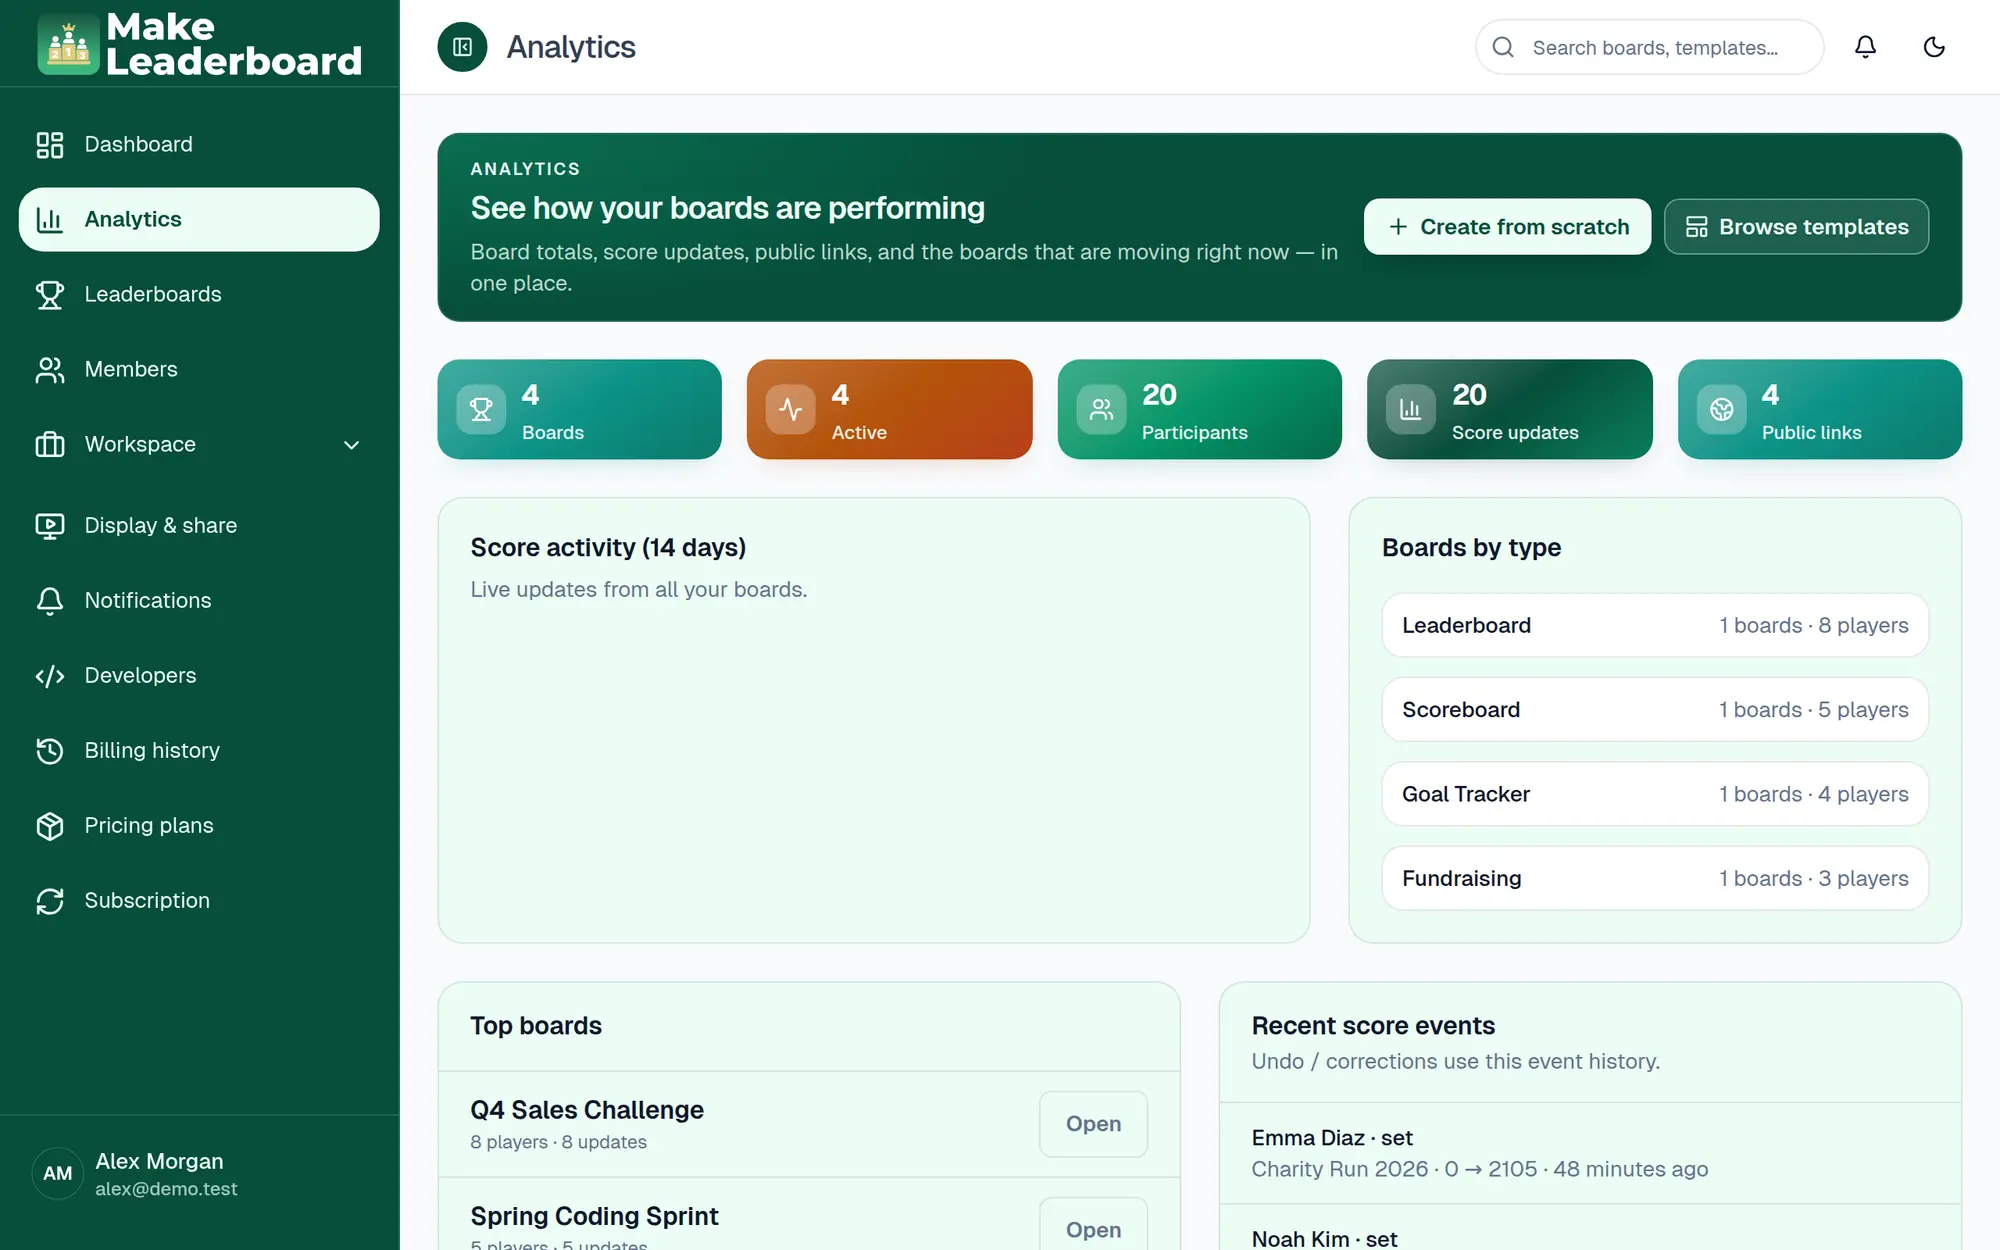Click the Developers code brackets icon
Image resolution: width=2000 pixels, height=1250 pixels.
pyautogui.click(x=50, y=676)
